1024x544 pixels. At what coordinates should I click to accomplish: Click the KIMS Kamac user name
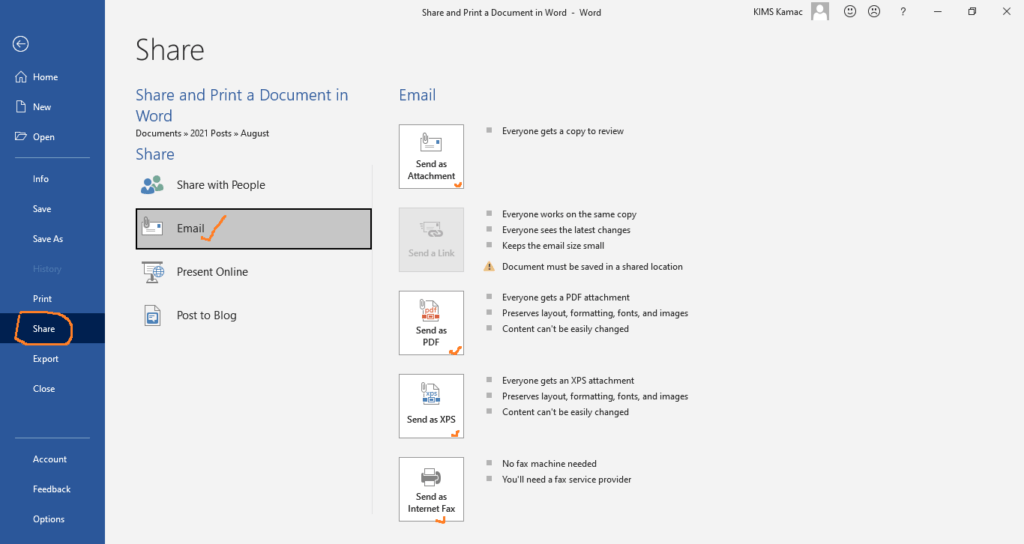[x=778, y=12]
